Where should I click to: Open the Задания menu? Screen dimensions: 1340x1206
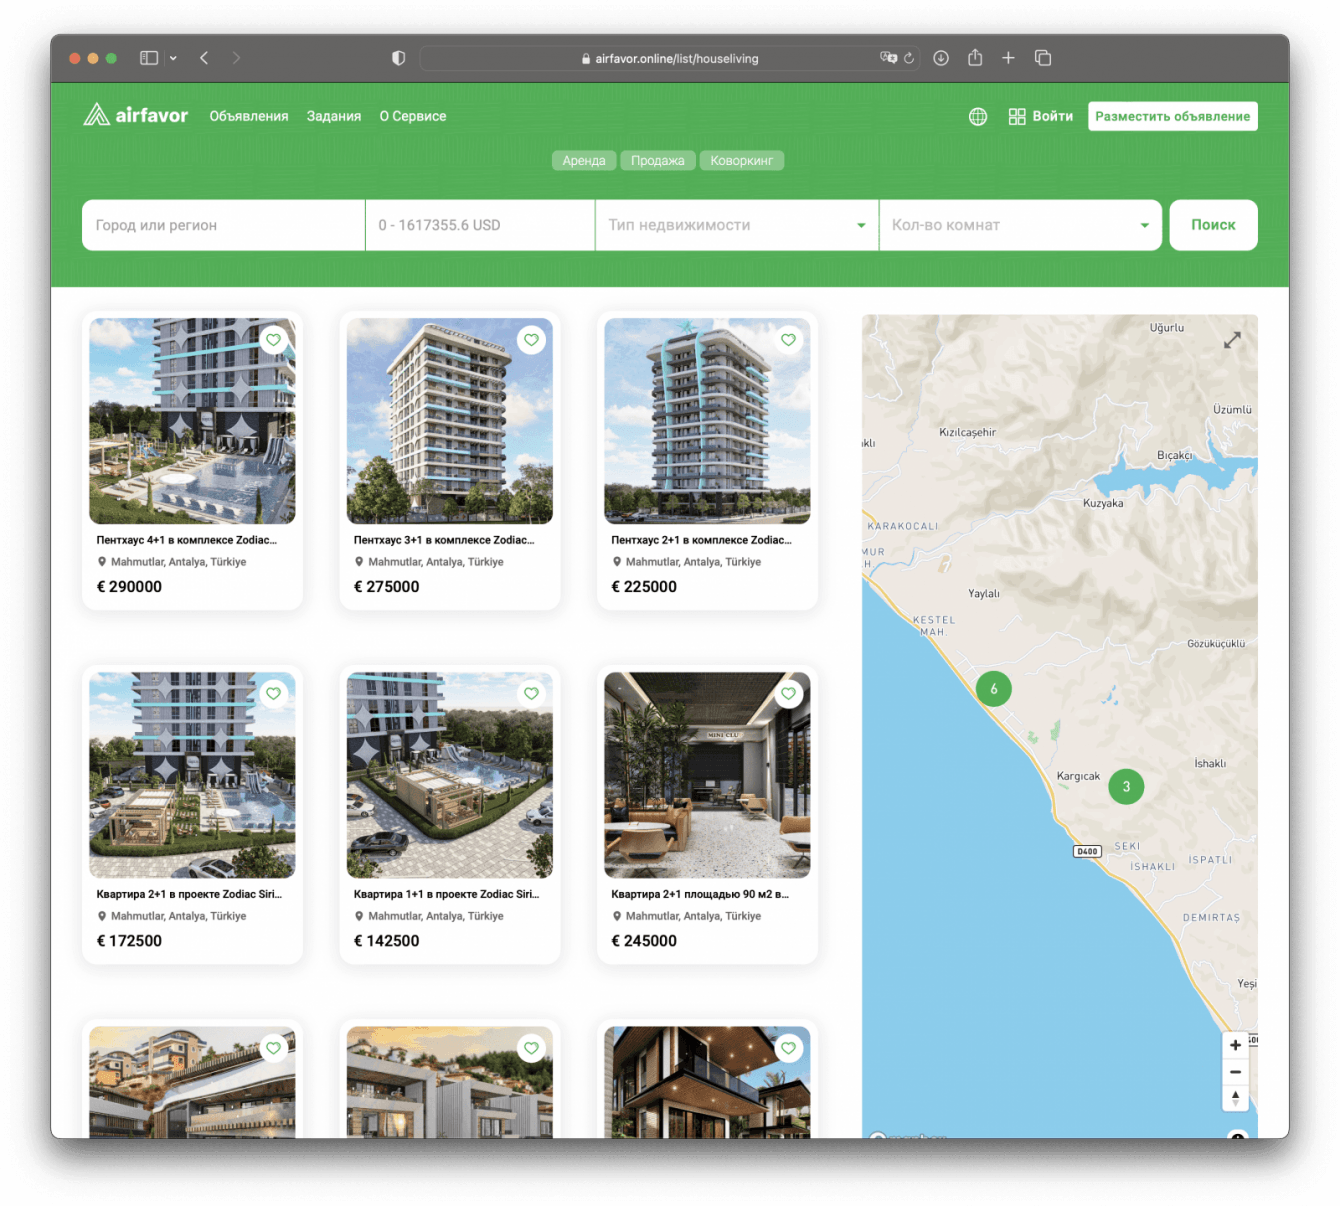(x=334, y=116)
